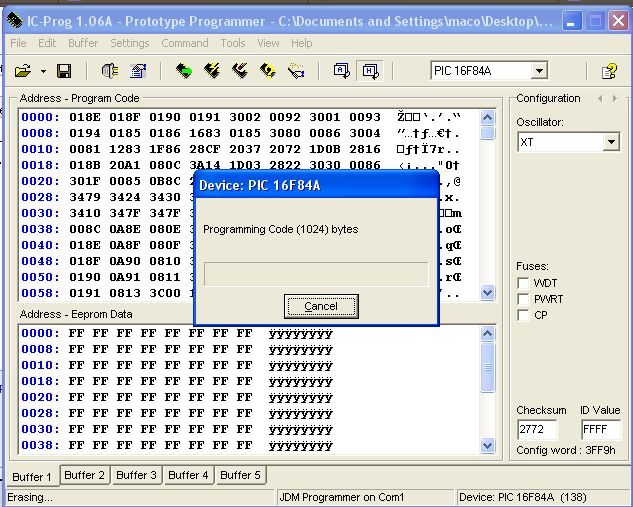Expand the Oscillator XT dropdown
Image resolution: width=633 pixels, height=507 pixels.
612,143
